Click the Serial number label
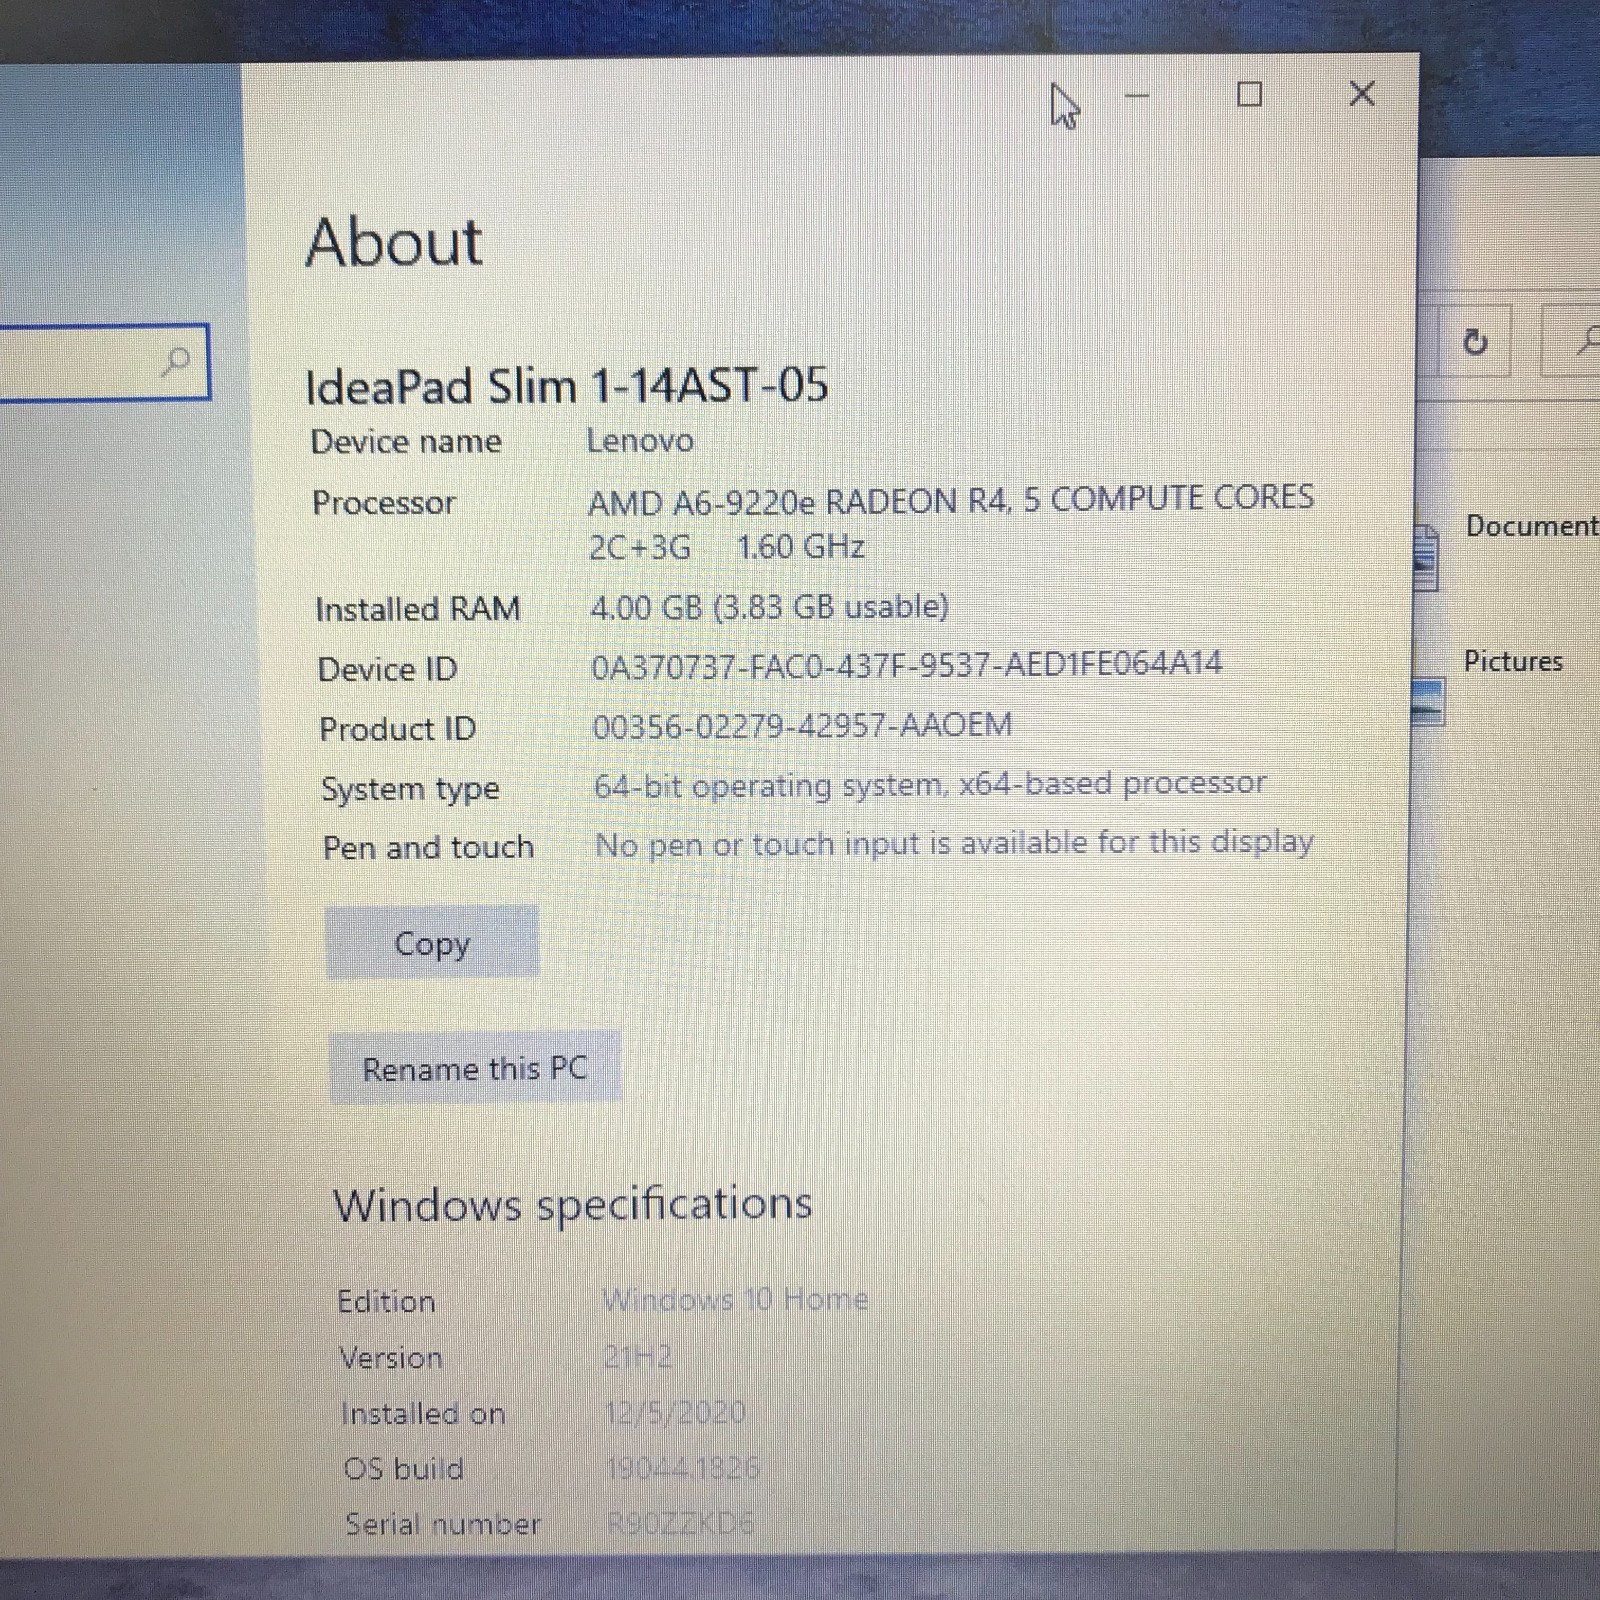This screenshot has height=1600, width=1600. [443, 1524]
